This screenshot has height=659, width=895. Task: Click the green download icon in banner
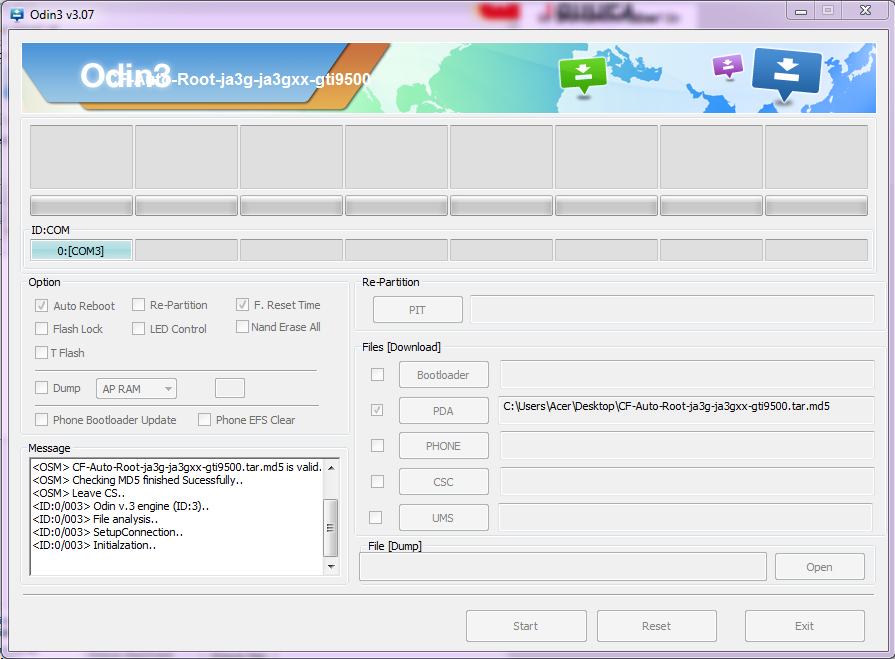[583, 75]
